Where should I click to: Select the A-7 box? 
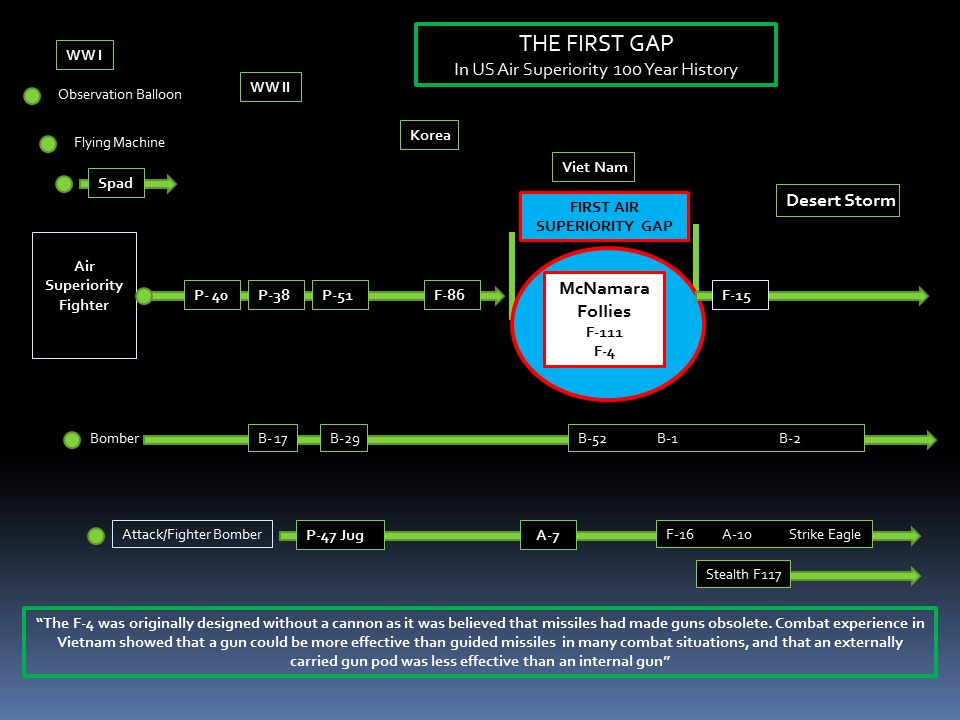[548, 536]
